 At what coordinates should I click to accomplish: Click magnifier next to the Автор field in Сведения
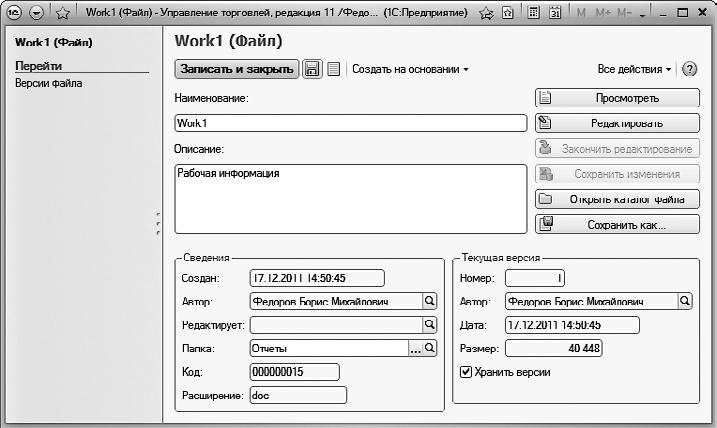[429, 300]
